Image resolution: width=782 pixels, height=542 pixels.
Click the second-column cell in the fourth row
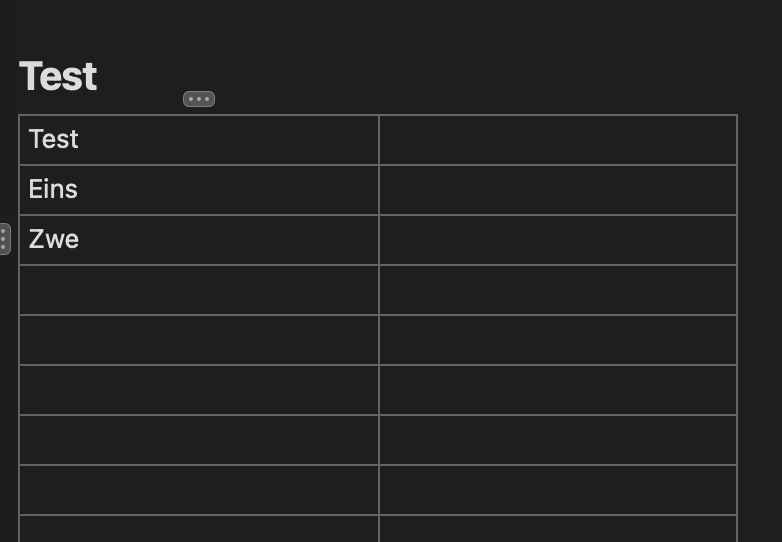(558, 290)
